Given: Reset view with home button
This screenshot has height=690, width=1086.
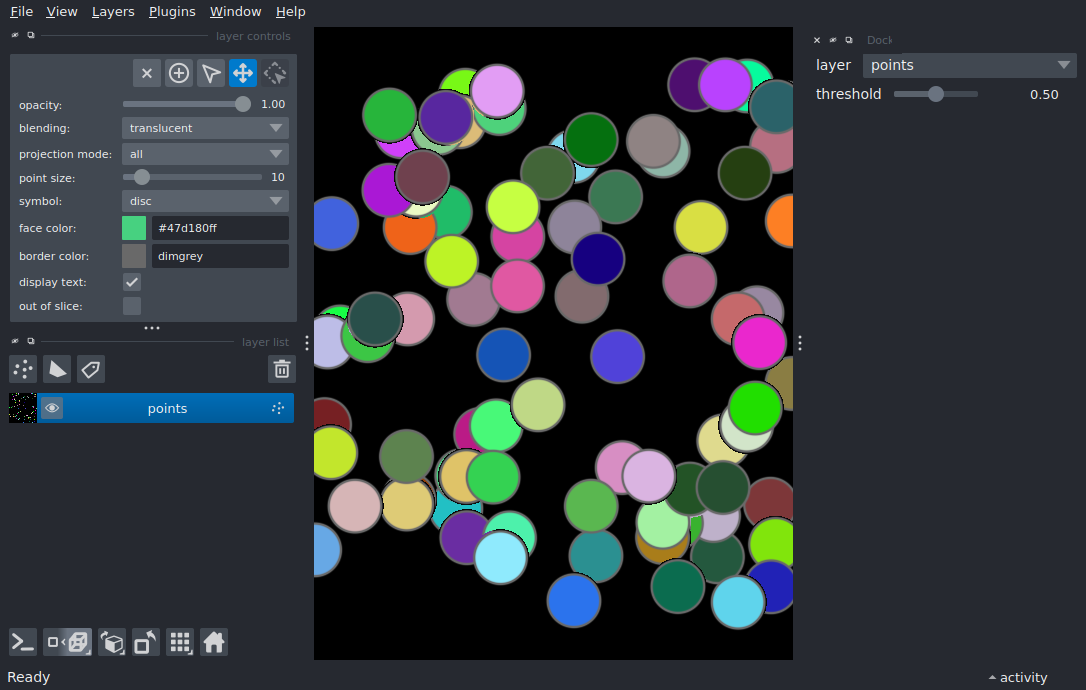Looking at the screenshot, I should point(214,642).
